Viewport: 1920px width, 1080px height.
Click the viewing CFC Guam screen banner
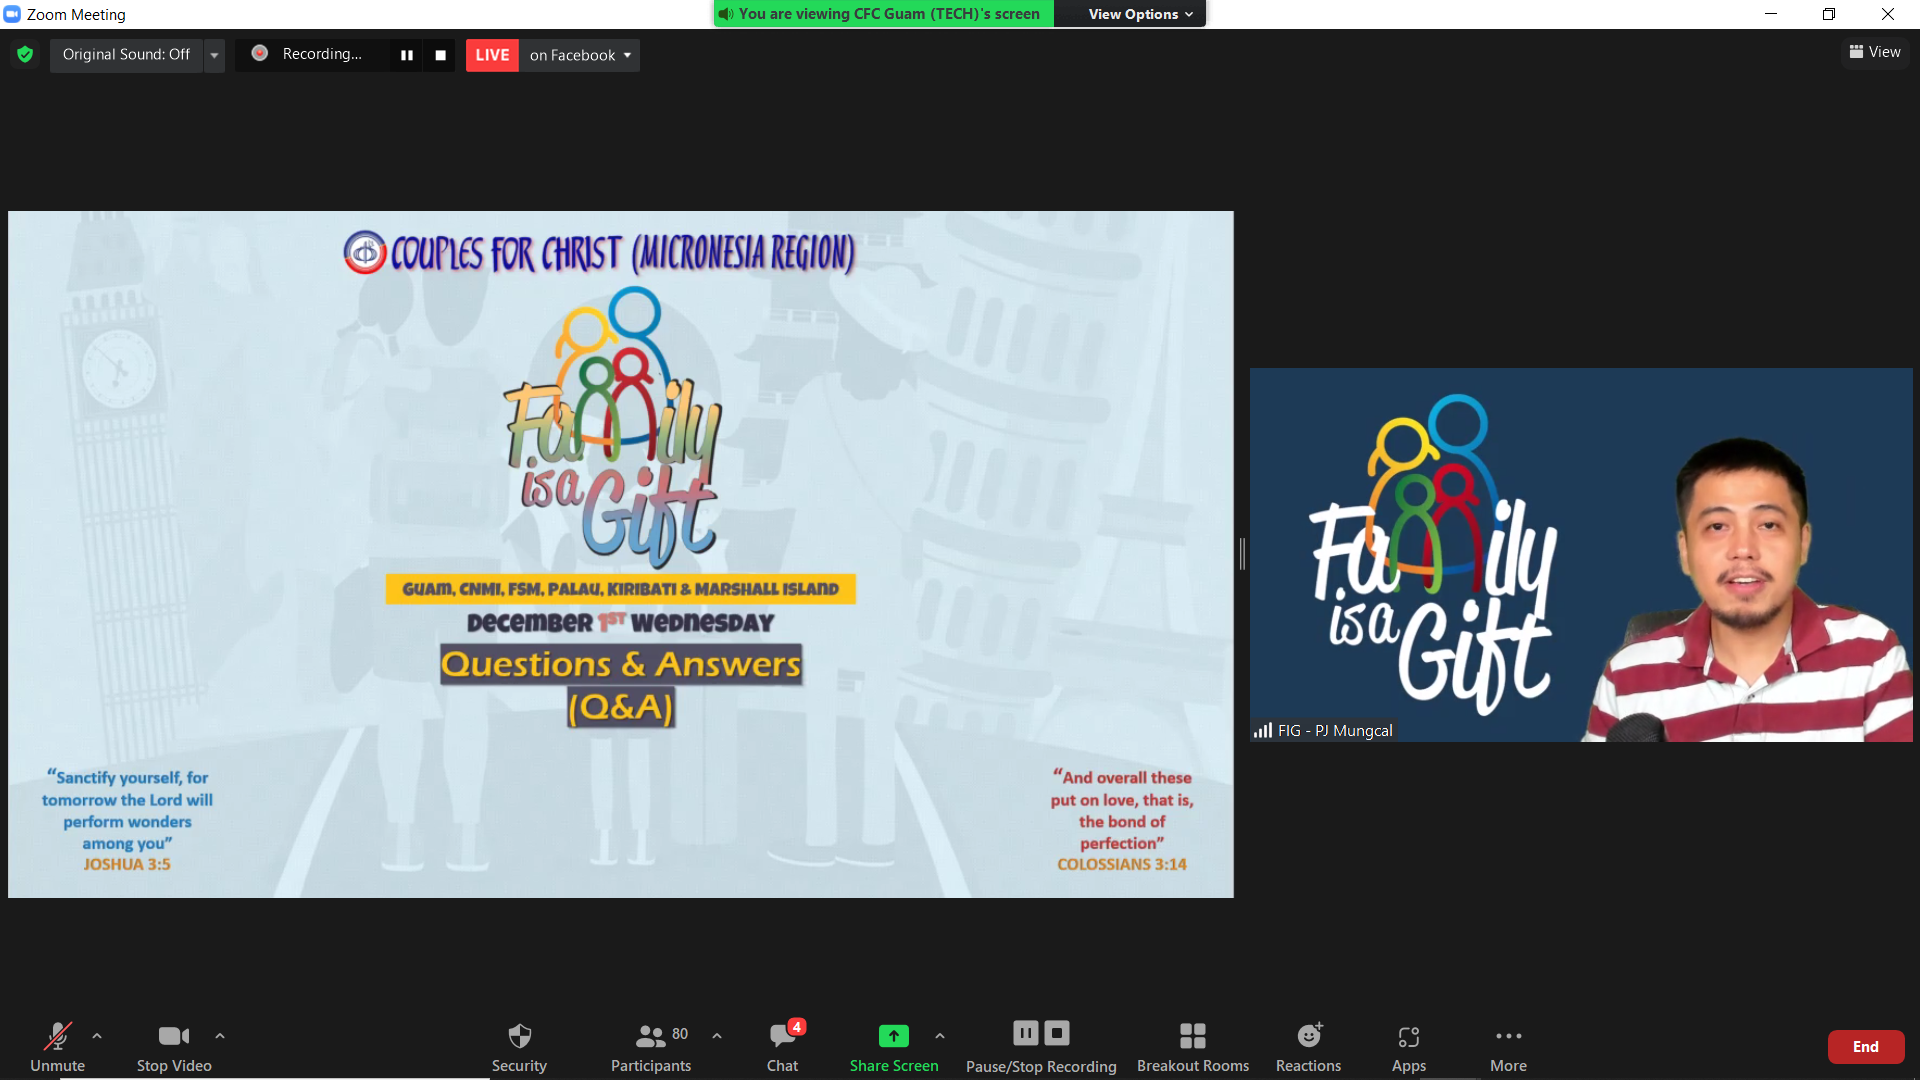coord(884,14)
